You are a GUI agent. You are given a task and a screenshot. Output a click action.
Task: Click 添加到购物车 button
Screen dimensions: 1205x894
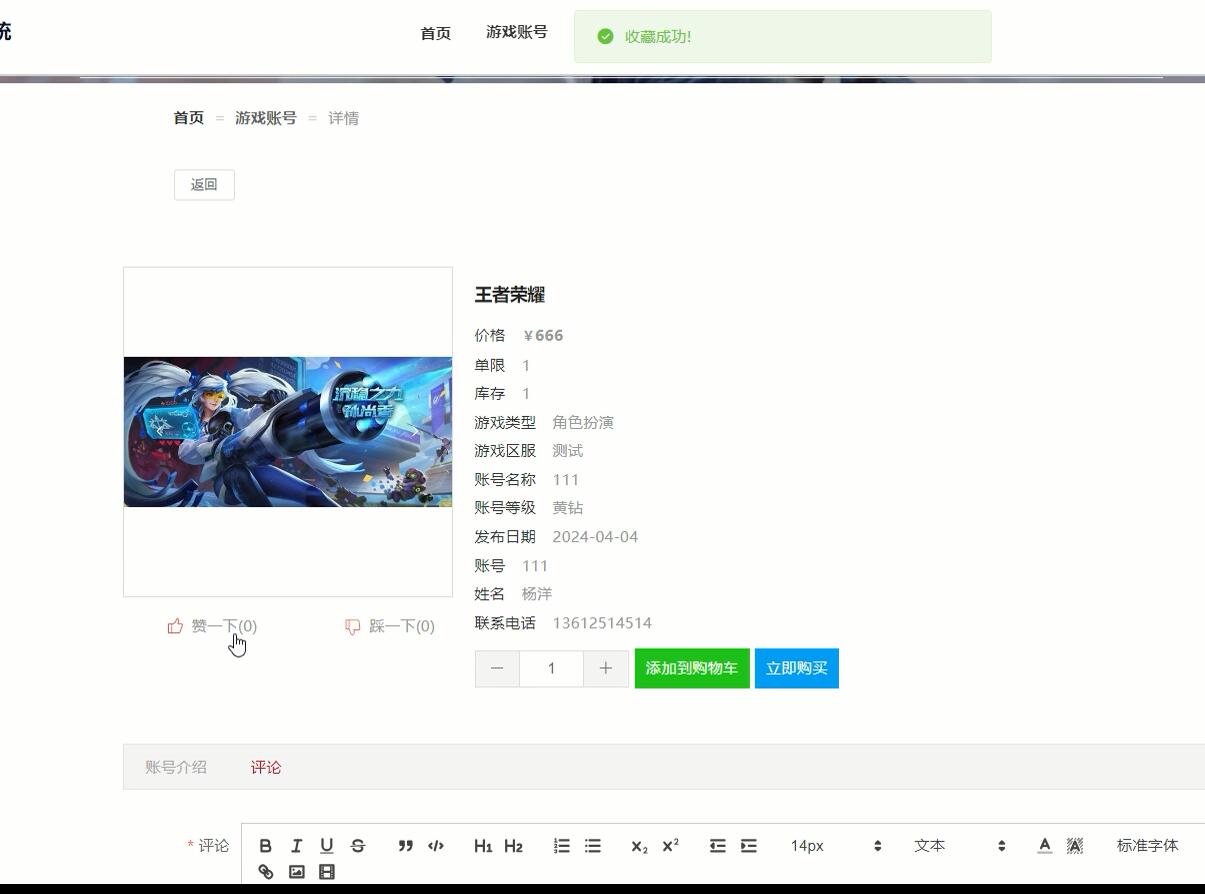[x=692, y=668]
